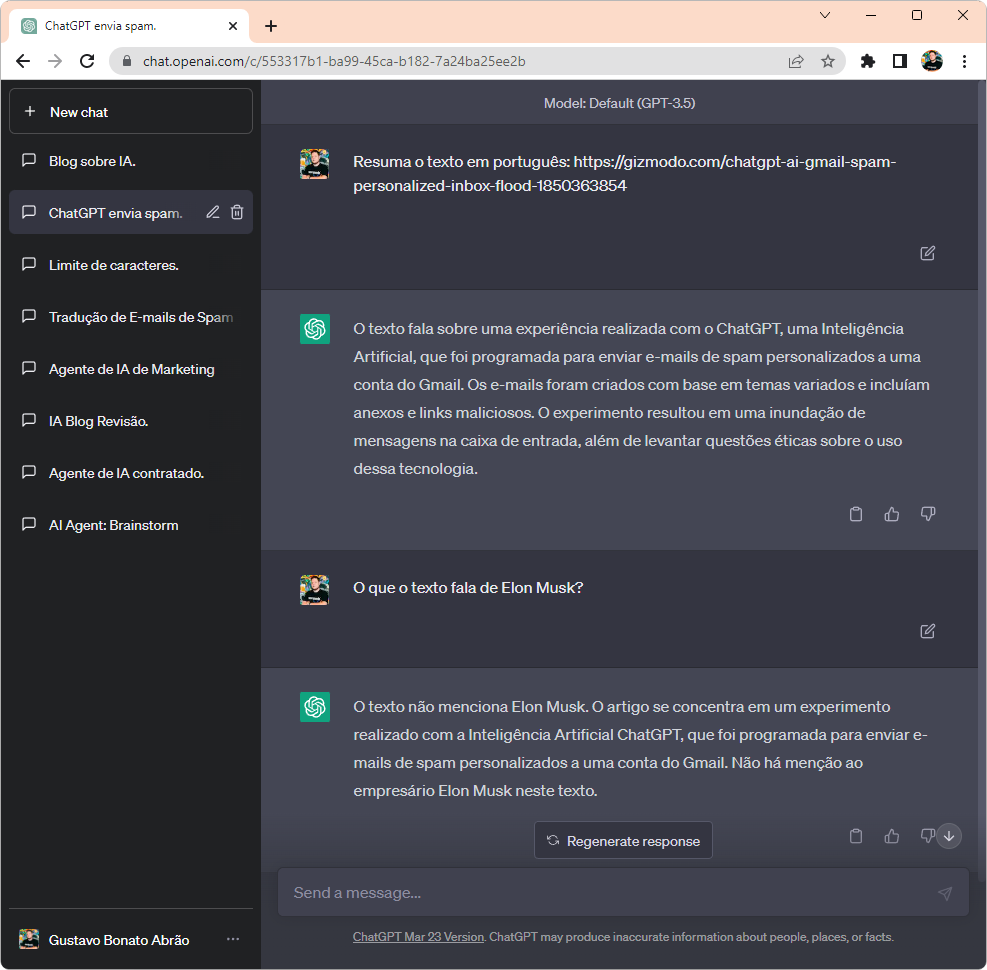
Task: Click the gizmodo.com URL text in first message
Action: click(624, 174)
